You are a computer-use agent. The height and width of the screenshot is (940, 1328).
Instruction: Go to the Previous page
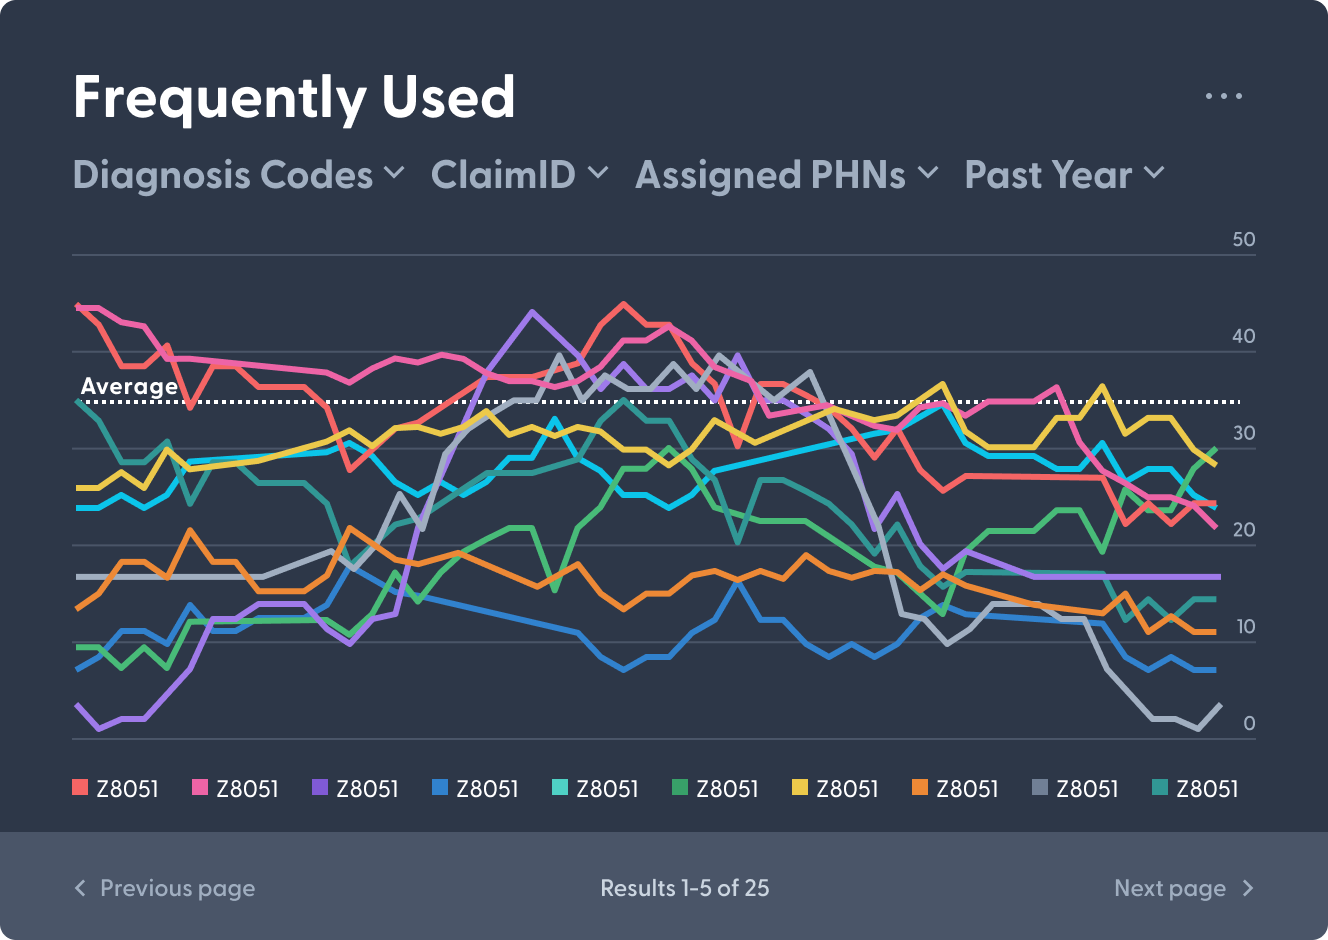coord(177,888)
